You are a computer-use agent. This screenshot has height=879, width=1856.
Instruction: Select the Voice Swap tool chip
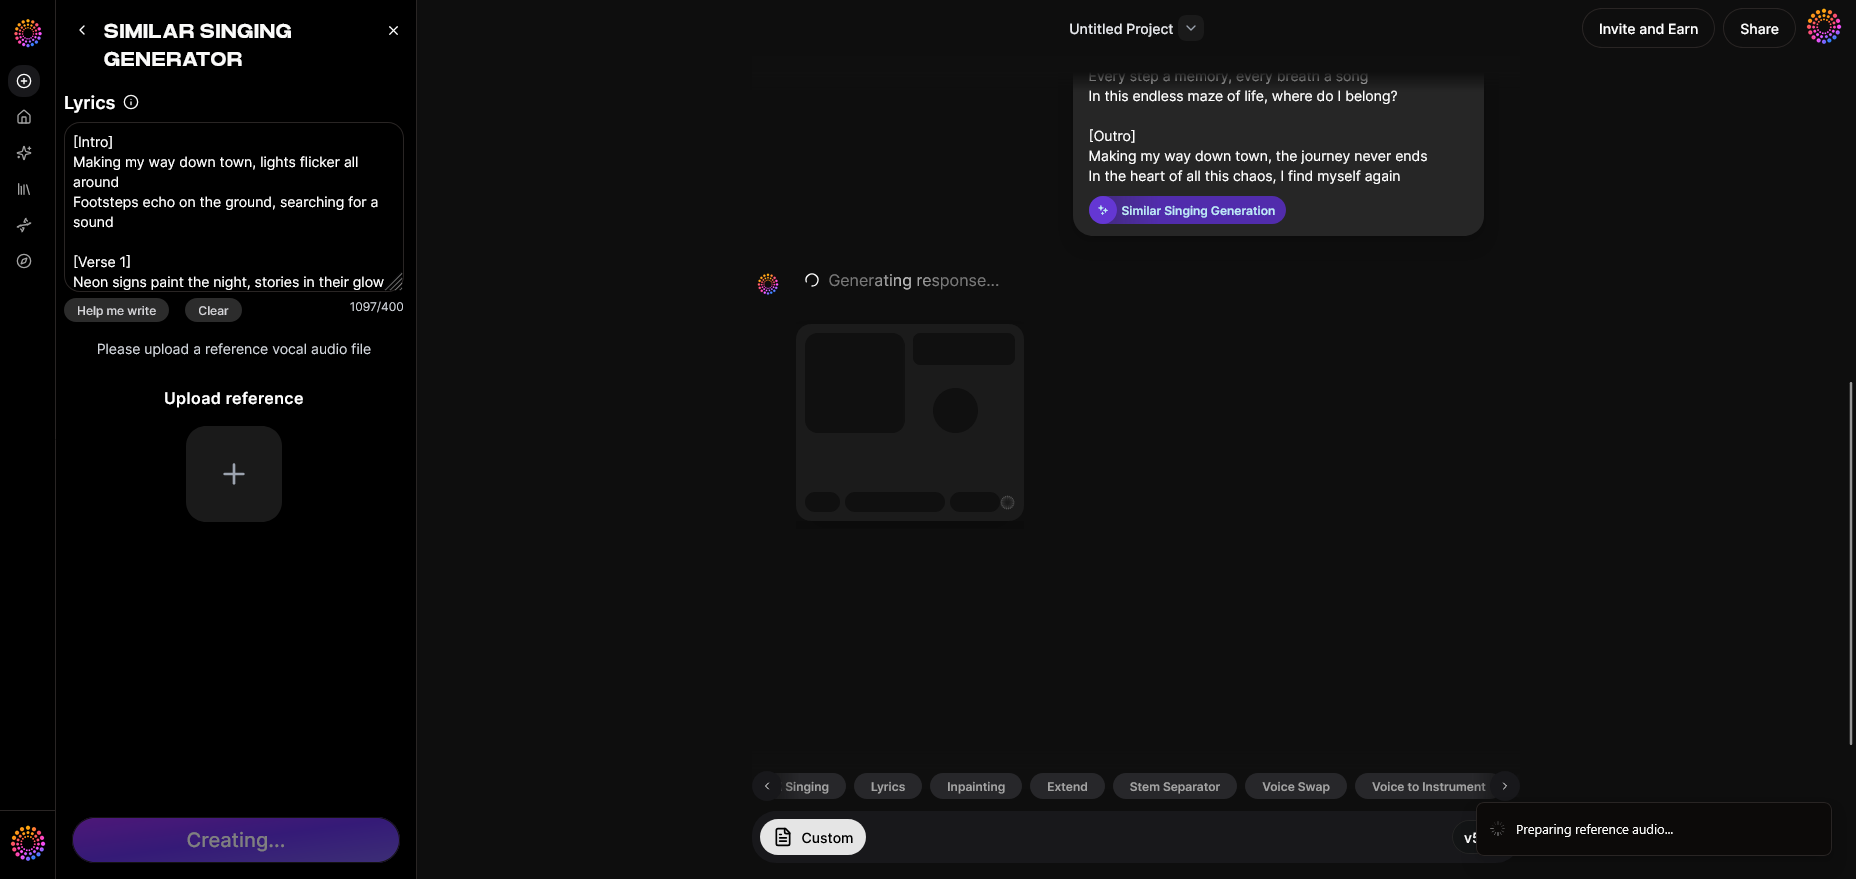click(1296, 787)
